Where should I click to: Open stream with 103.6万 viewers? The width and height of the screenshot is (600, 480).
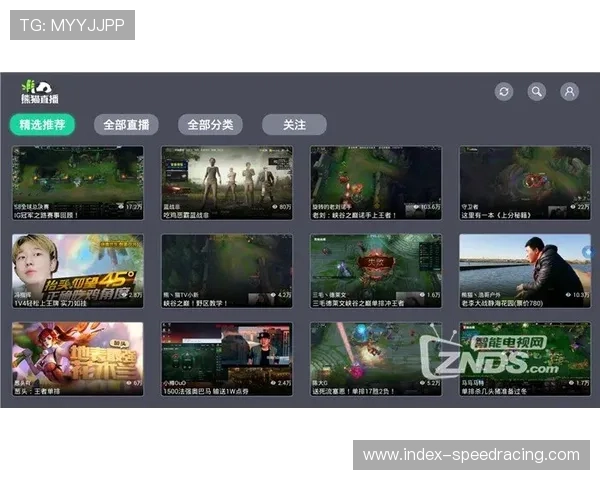click(x=375, y=178)
